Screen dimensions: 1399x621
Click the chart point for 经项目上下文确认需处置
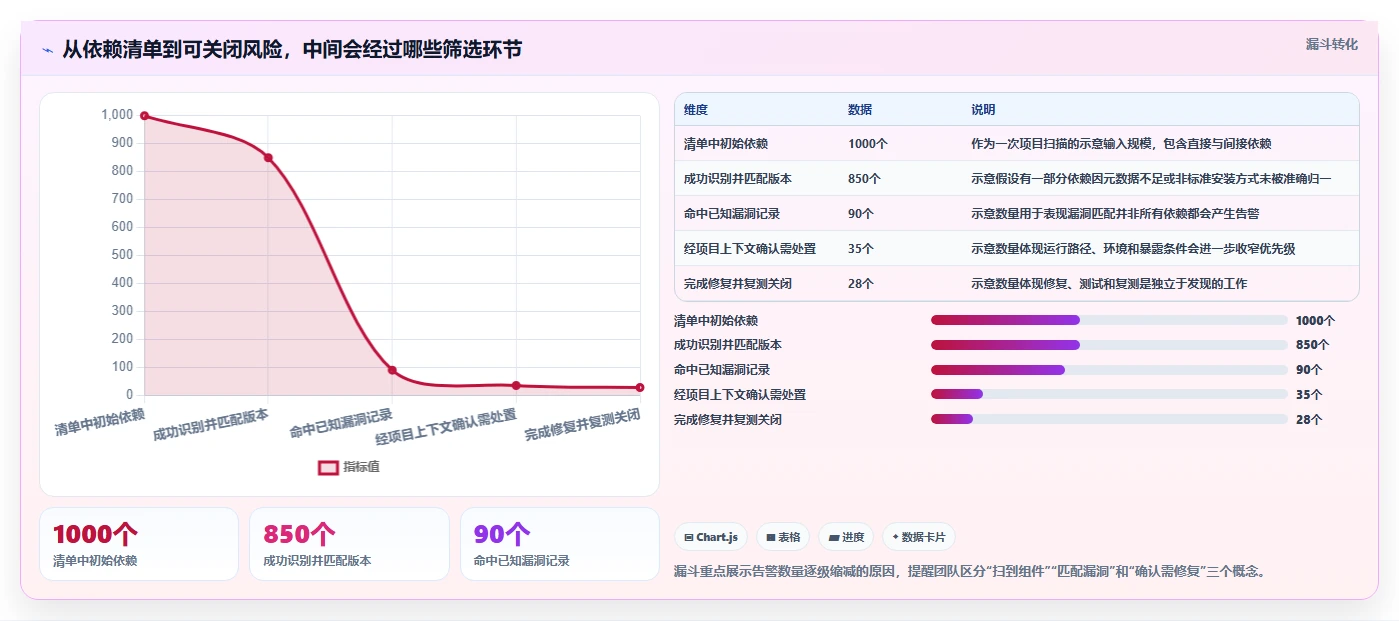pyautogui.click(x=516, y=385)
